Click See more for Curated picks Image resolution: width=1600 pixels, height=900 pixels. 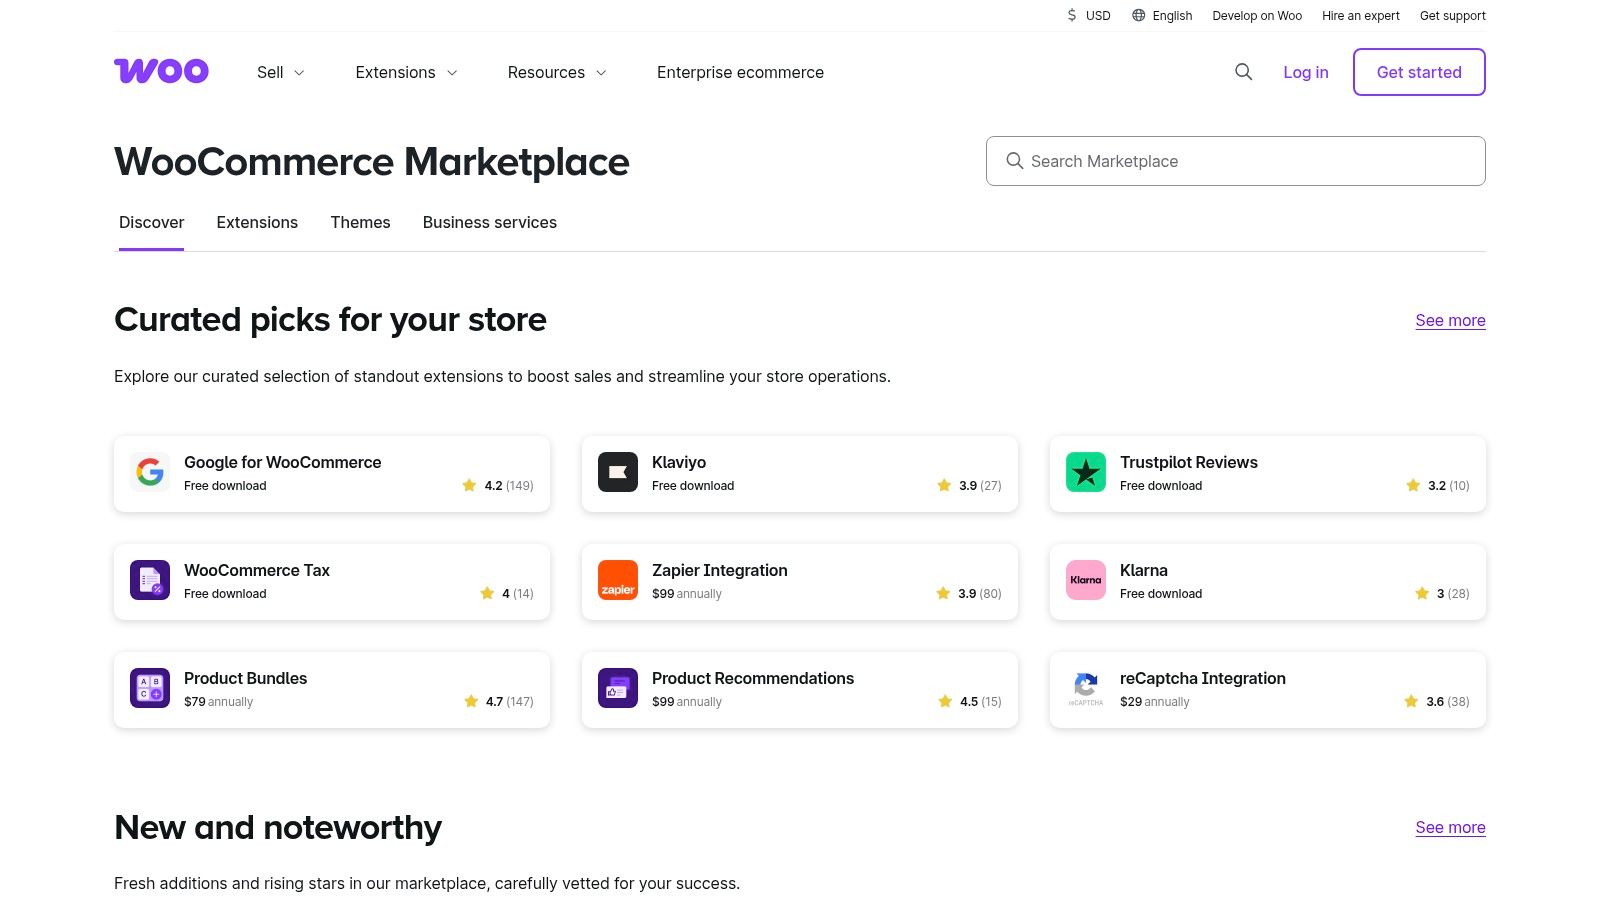[x=1449, y=320]
